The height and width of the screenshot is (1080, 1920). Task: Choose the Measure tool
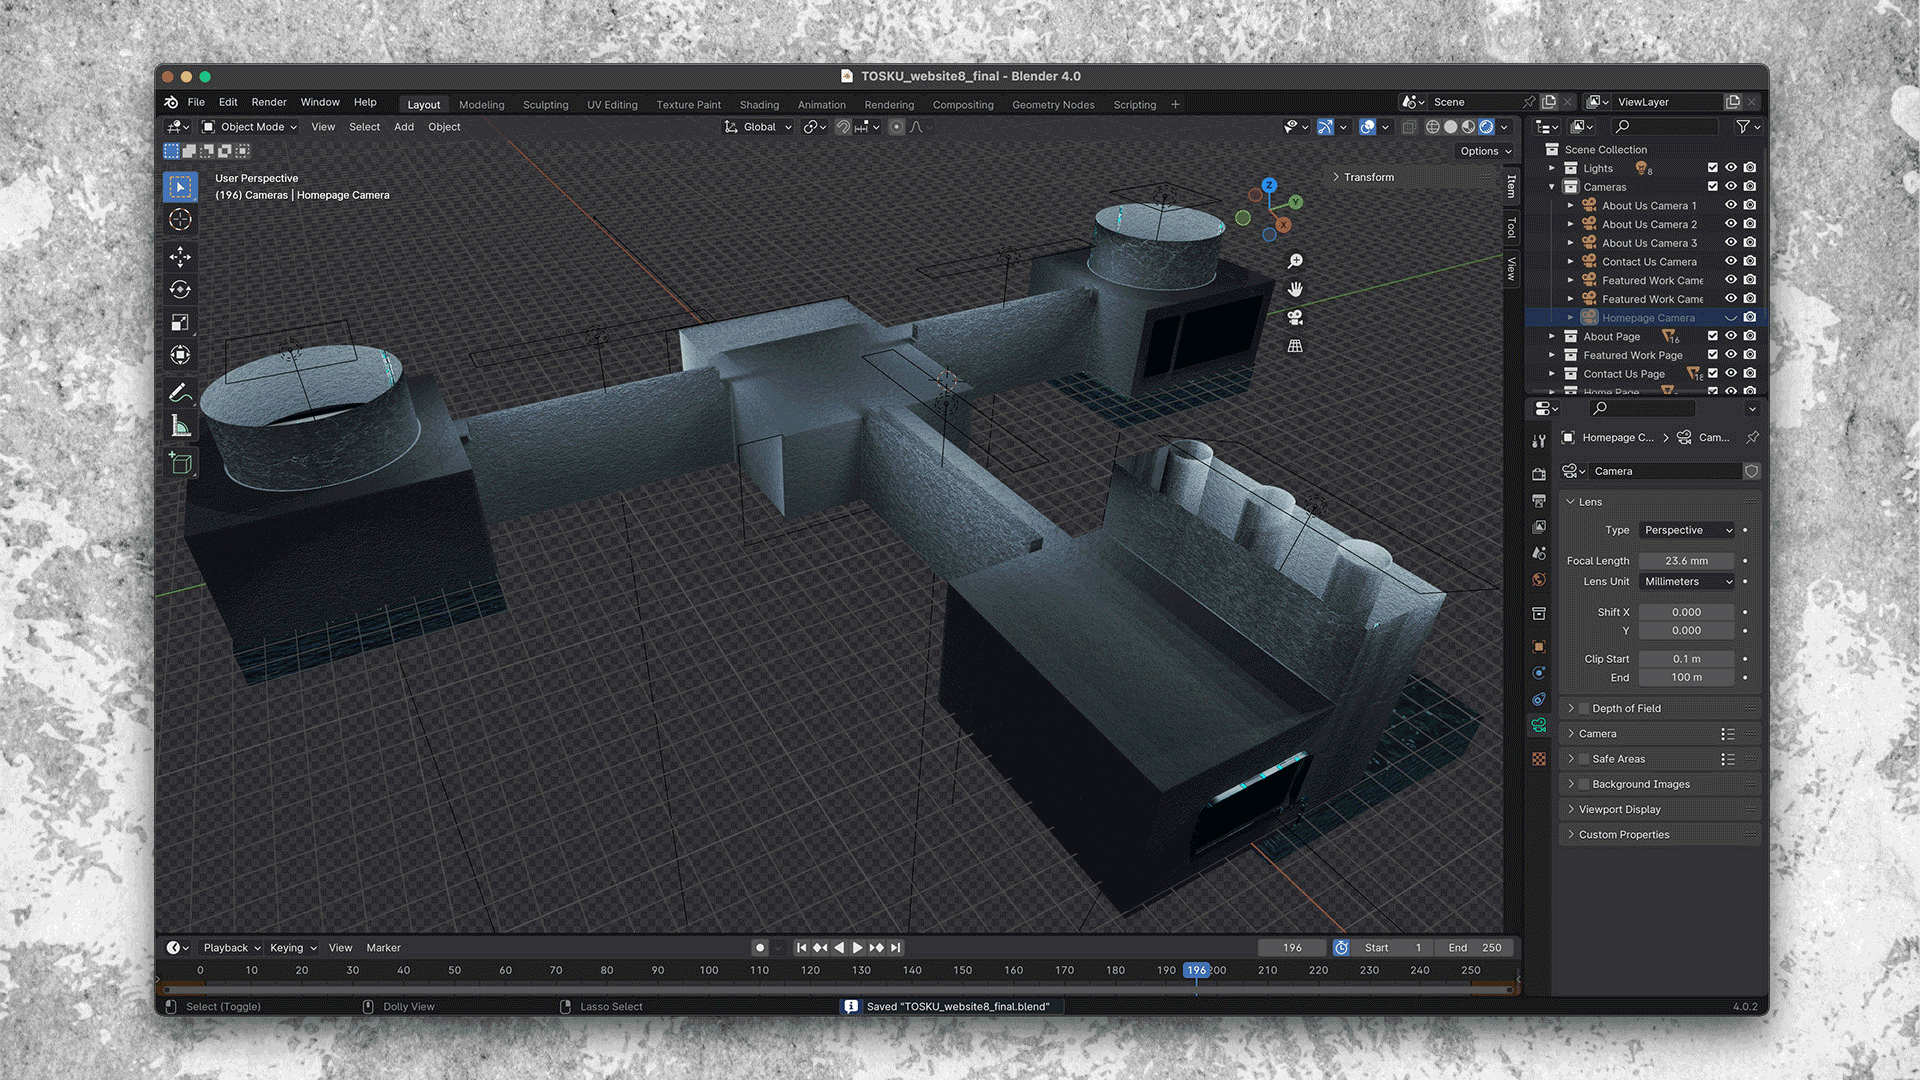180,427
